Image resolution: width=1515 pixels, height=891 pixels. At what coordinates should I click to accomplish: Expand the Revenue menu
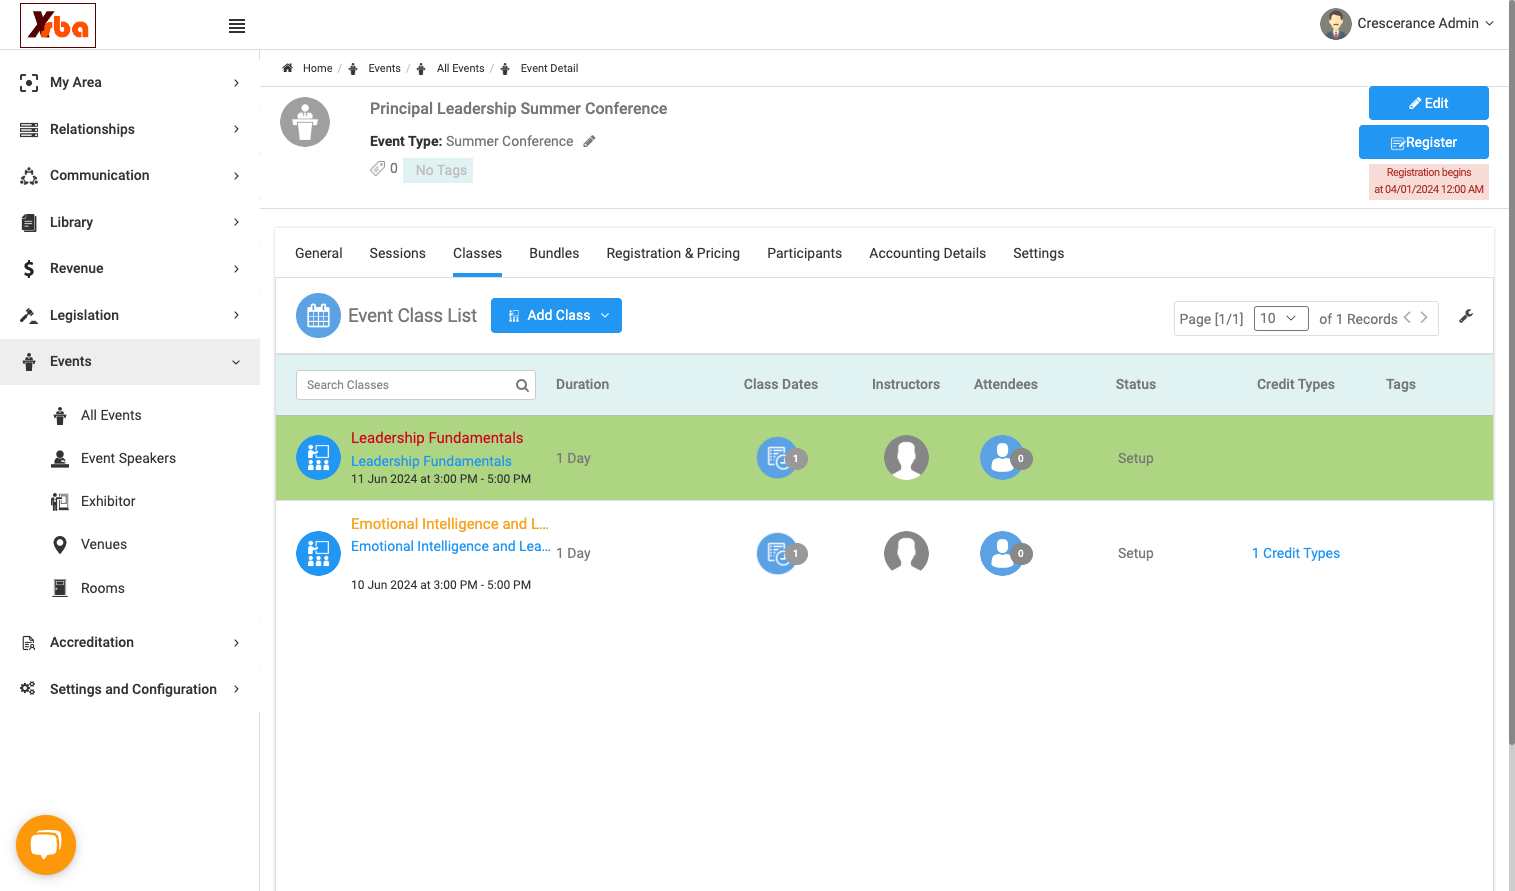click(x=130, y=268)
